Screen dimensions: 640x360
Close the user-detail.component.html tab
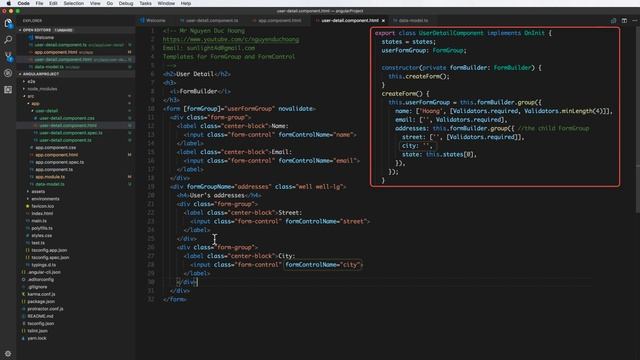(x=383, y=20)
